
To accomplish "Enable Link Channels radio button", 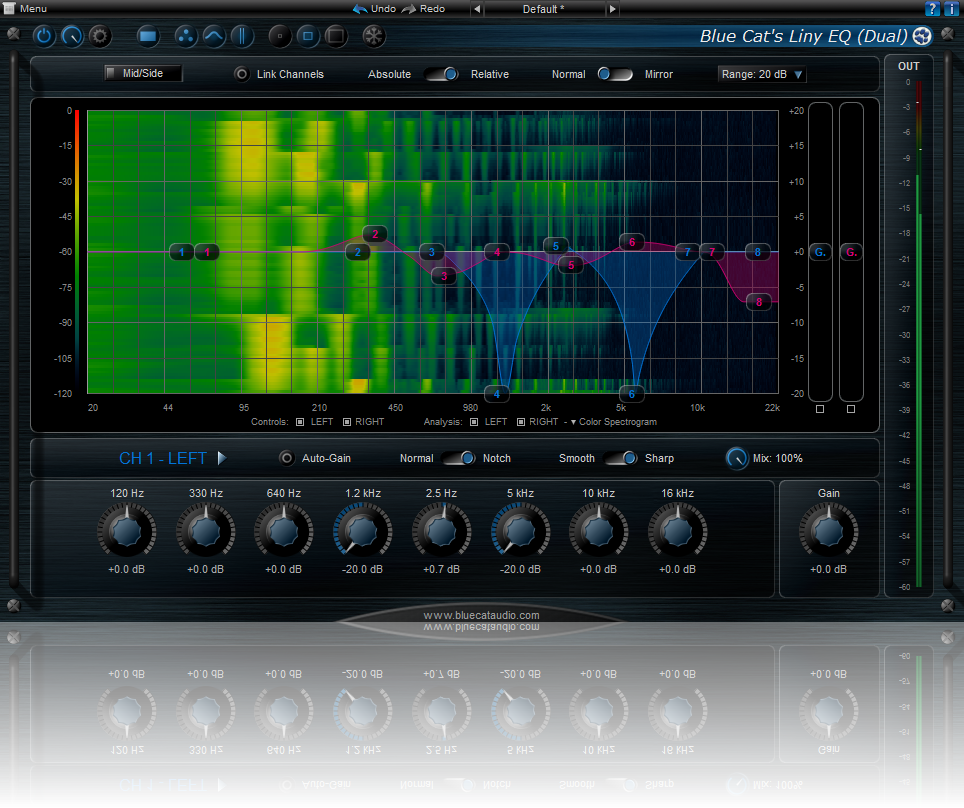I will click(x=241, y=74).
